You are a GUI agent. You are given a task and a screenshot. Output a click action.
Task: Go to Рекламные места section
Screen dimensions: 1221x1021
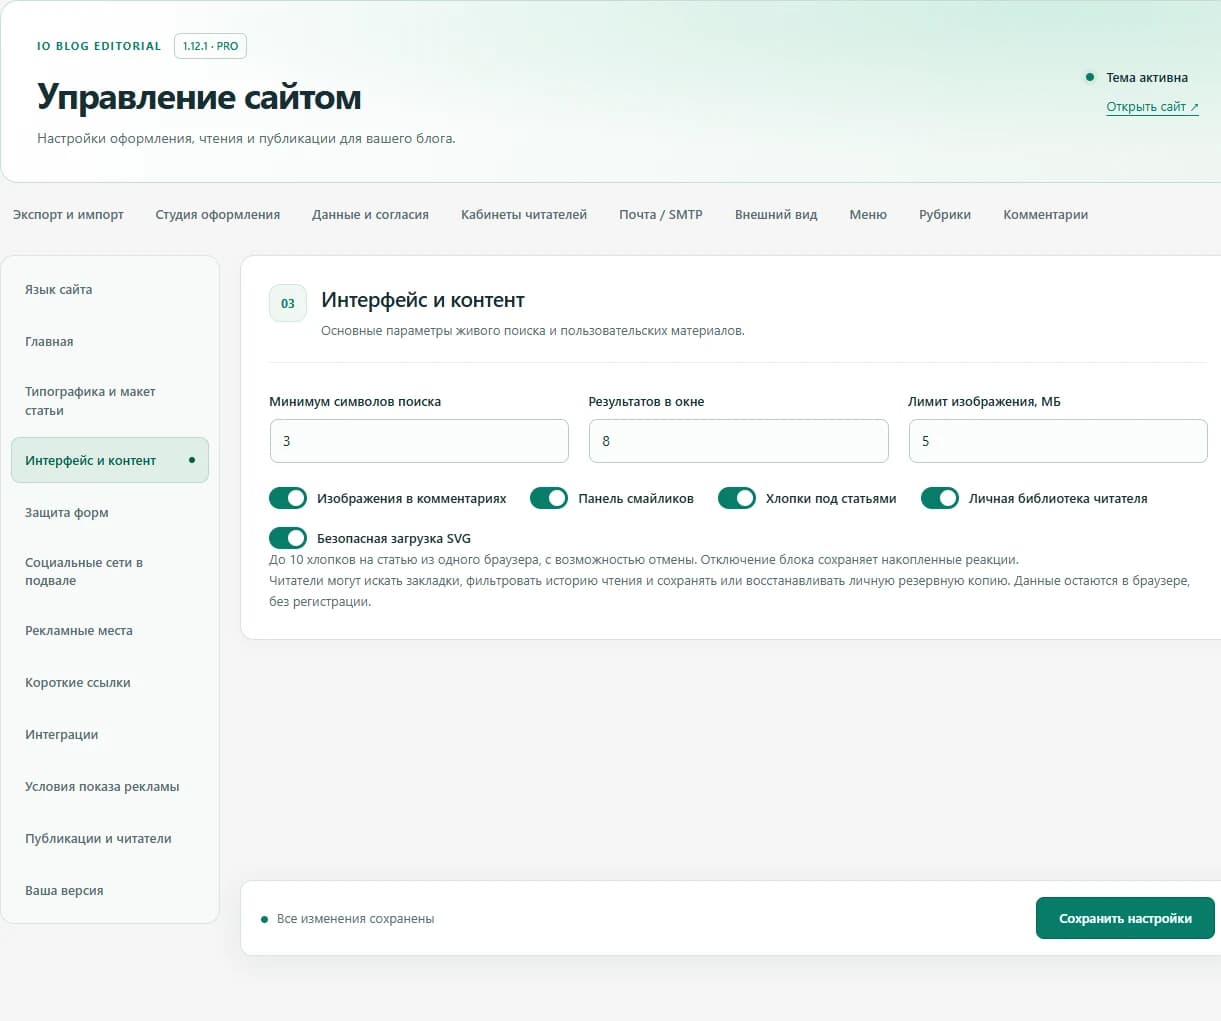(x=110, y=631)
